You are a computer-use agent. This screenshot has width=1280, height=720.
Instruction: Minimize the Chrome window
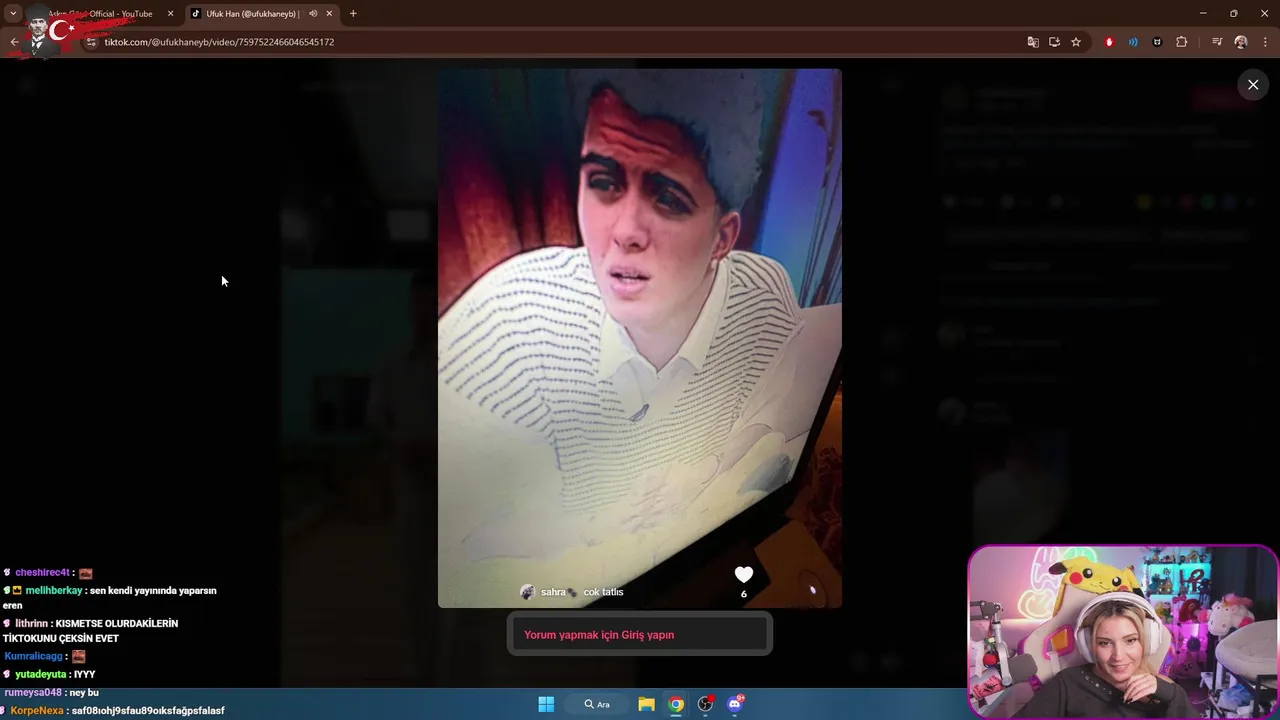pos(1203,14)
